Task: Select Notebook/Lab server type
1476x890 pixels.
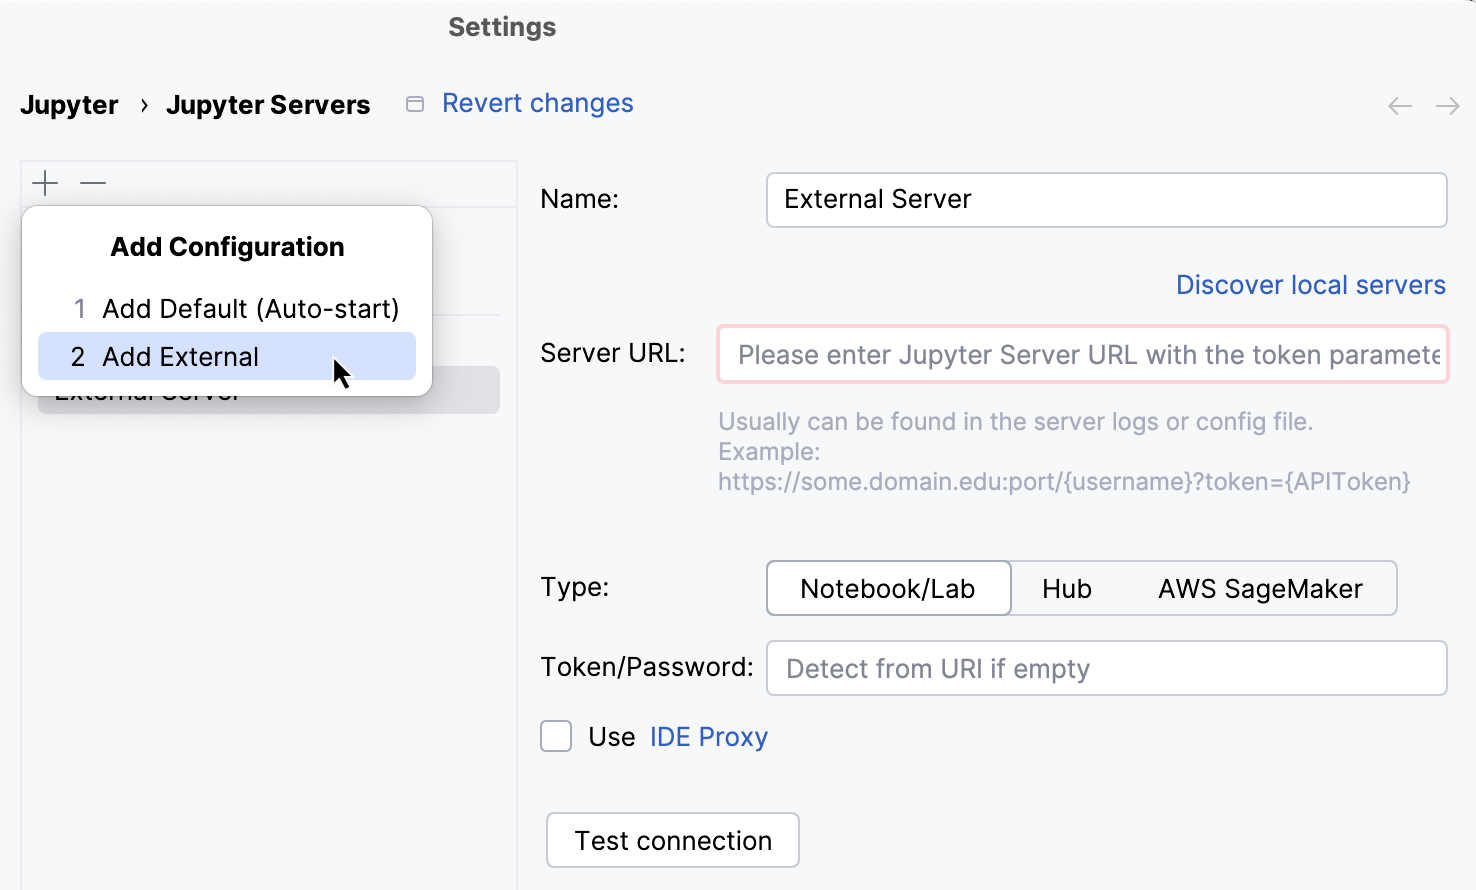Action: click(x=888, y=588)
